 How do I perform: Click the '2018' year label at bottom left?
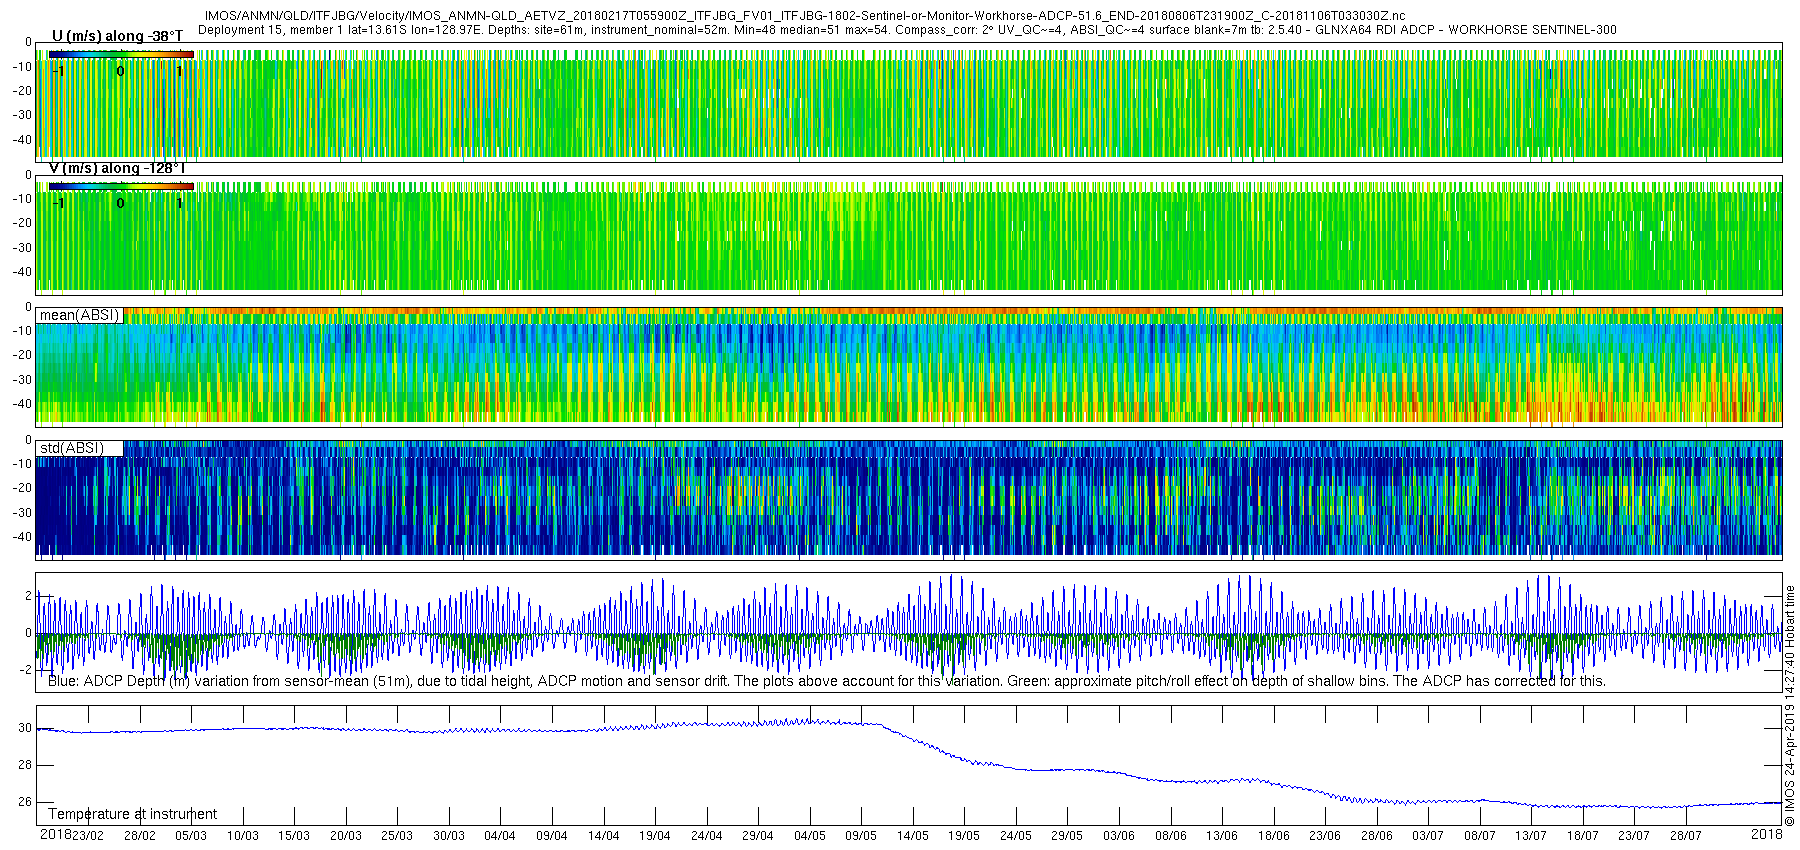point(55,834)
